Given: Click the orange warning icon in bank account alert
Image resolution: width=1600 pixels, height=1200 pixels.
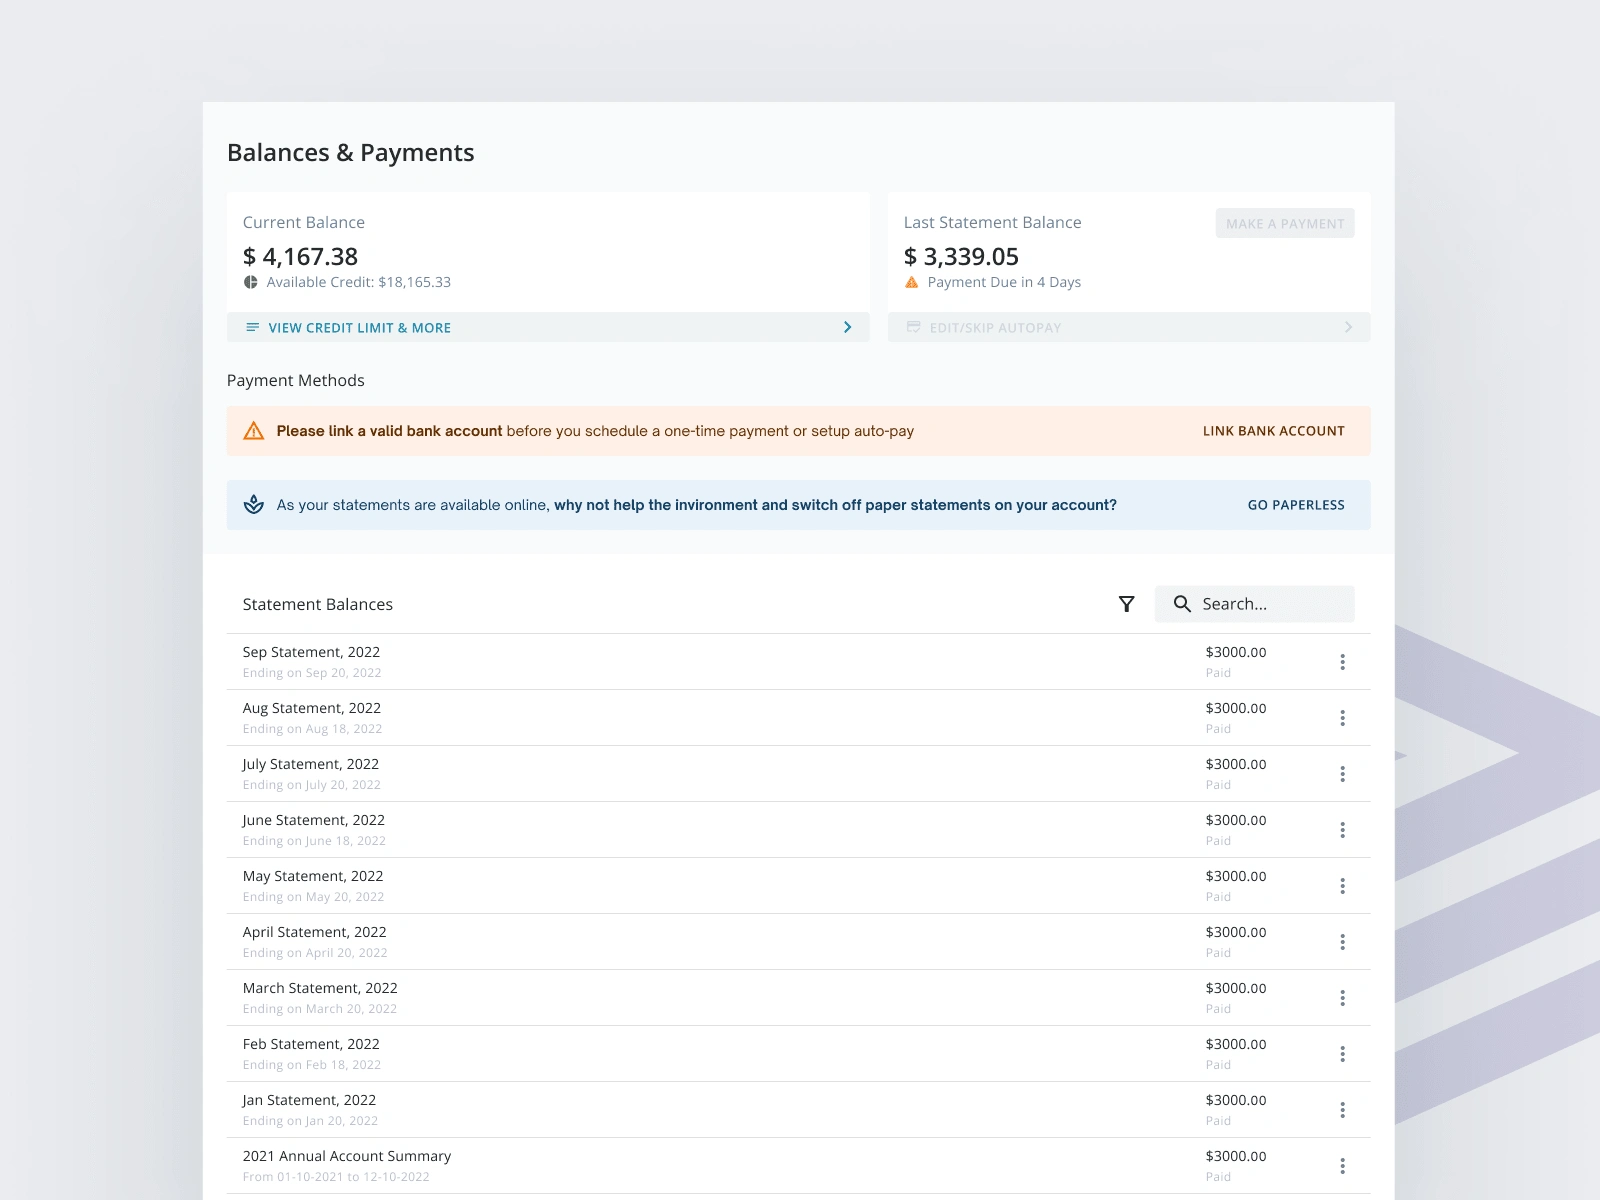Looking at the screenshot, I should [254, 431].
